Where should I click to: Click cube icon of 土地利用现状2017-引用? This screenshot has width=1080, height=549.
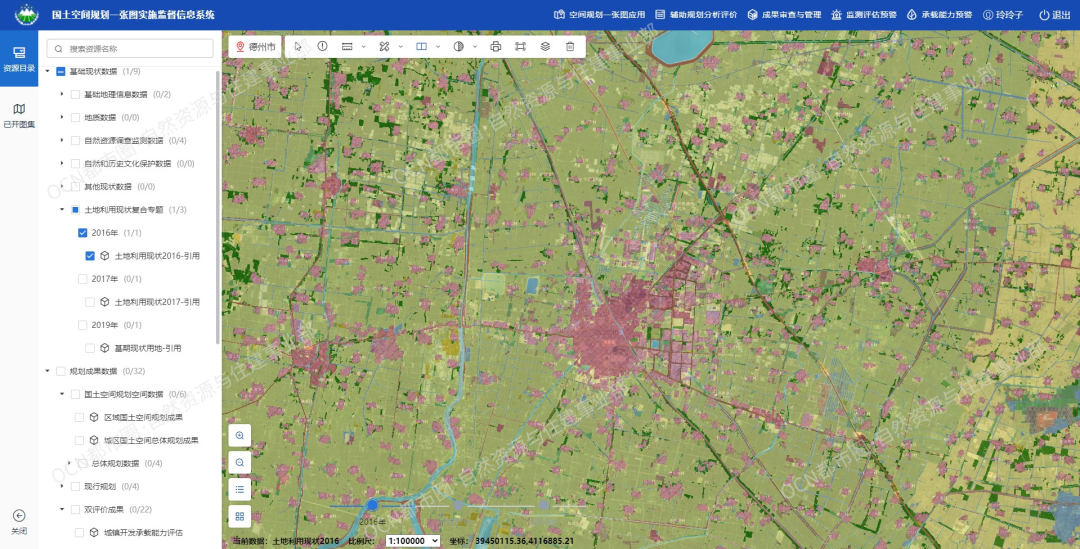pos(105,302)
